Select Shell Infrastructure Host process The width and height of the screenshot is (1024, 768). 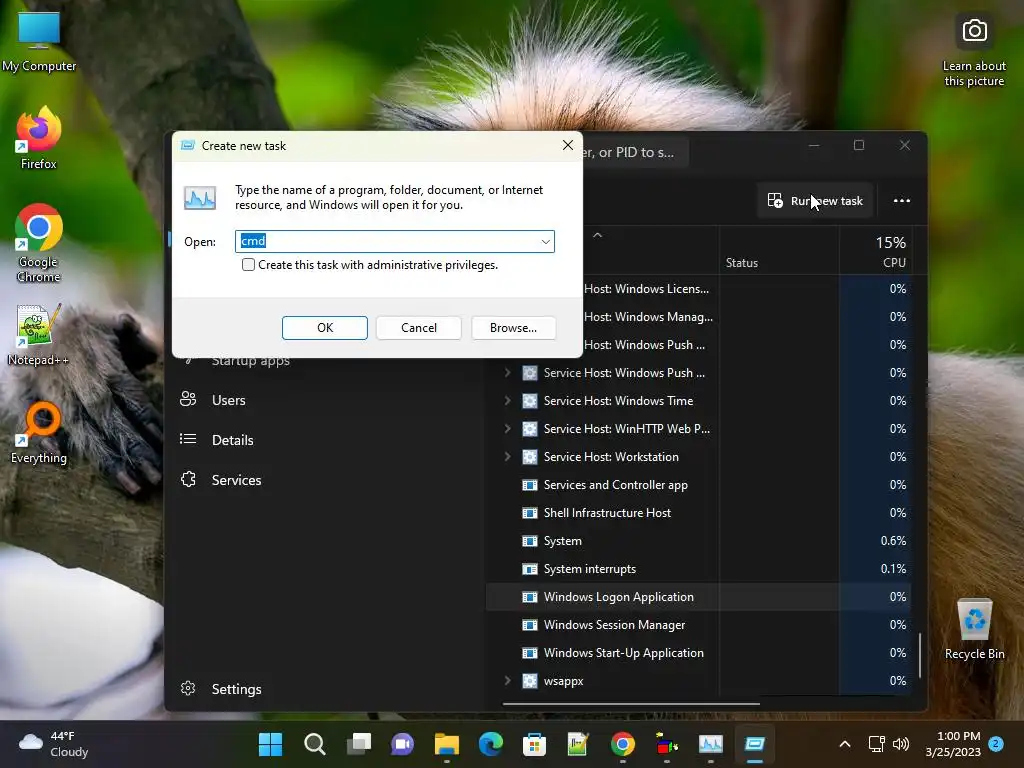699,513
